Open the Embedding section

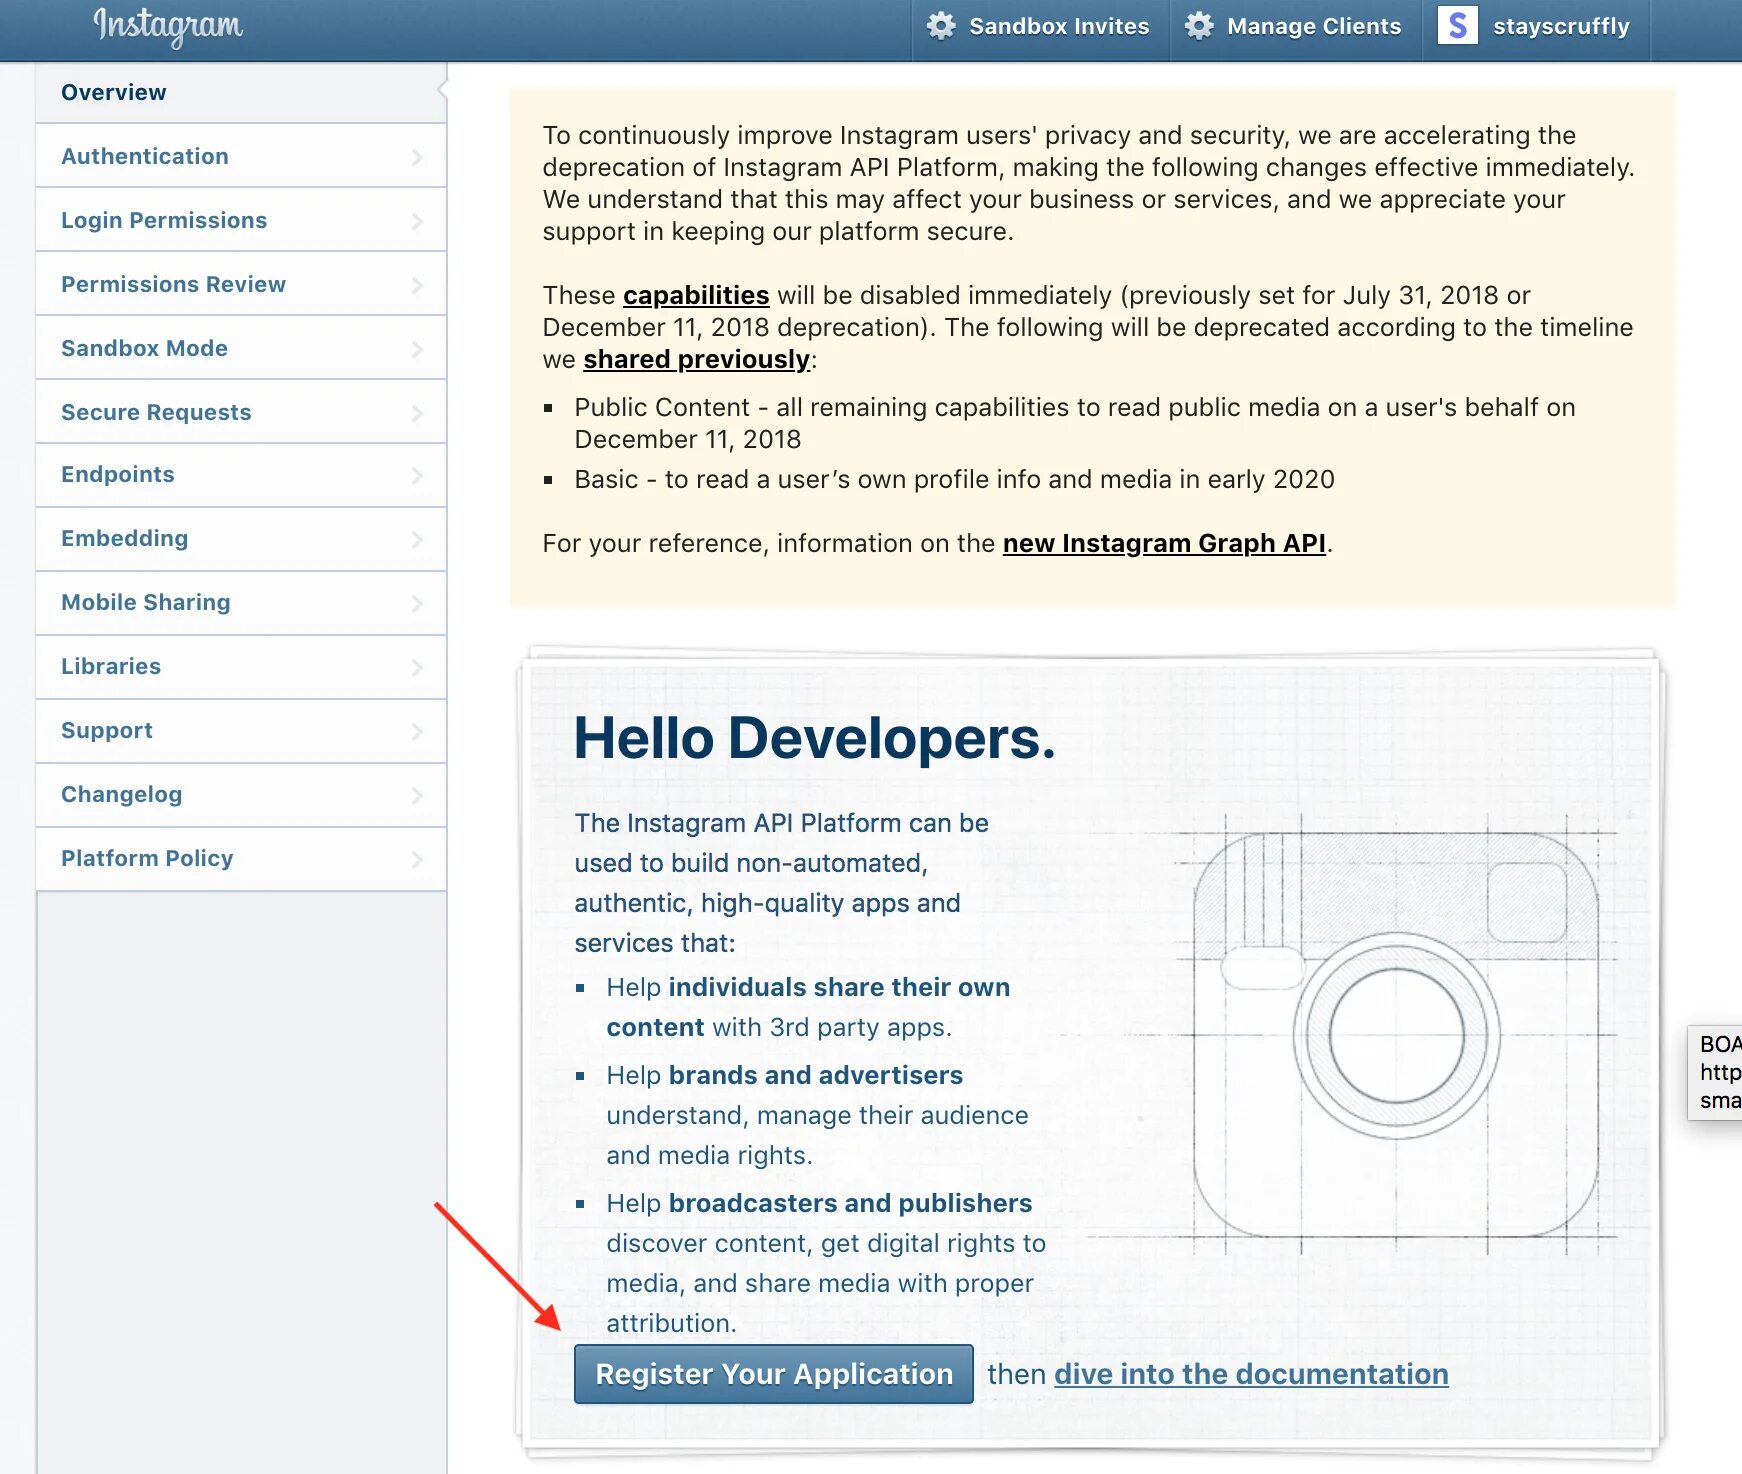241,539
